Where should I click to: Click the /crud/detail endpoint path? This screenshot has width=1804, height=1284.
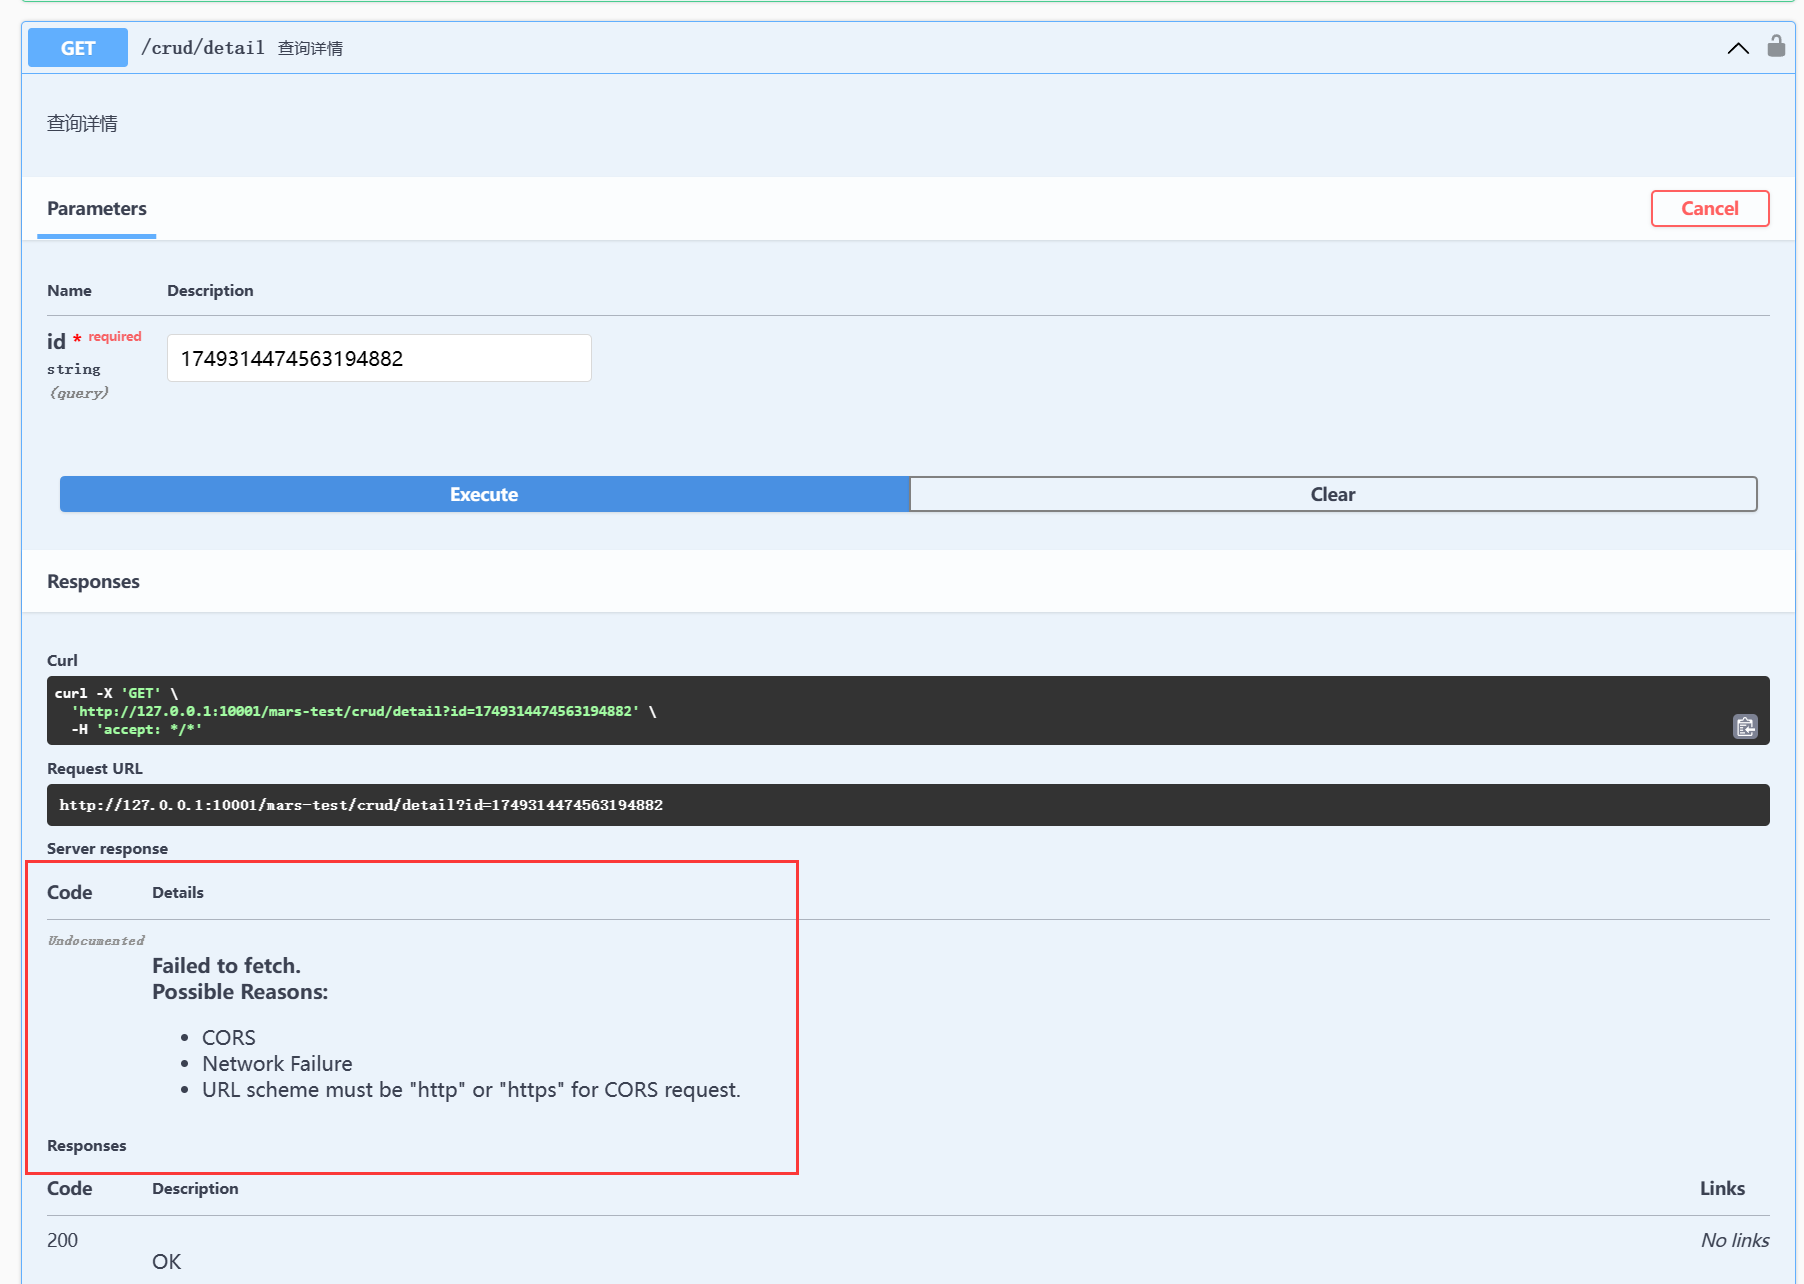coord(203,48)
